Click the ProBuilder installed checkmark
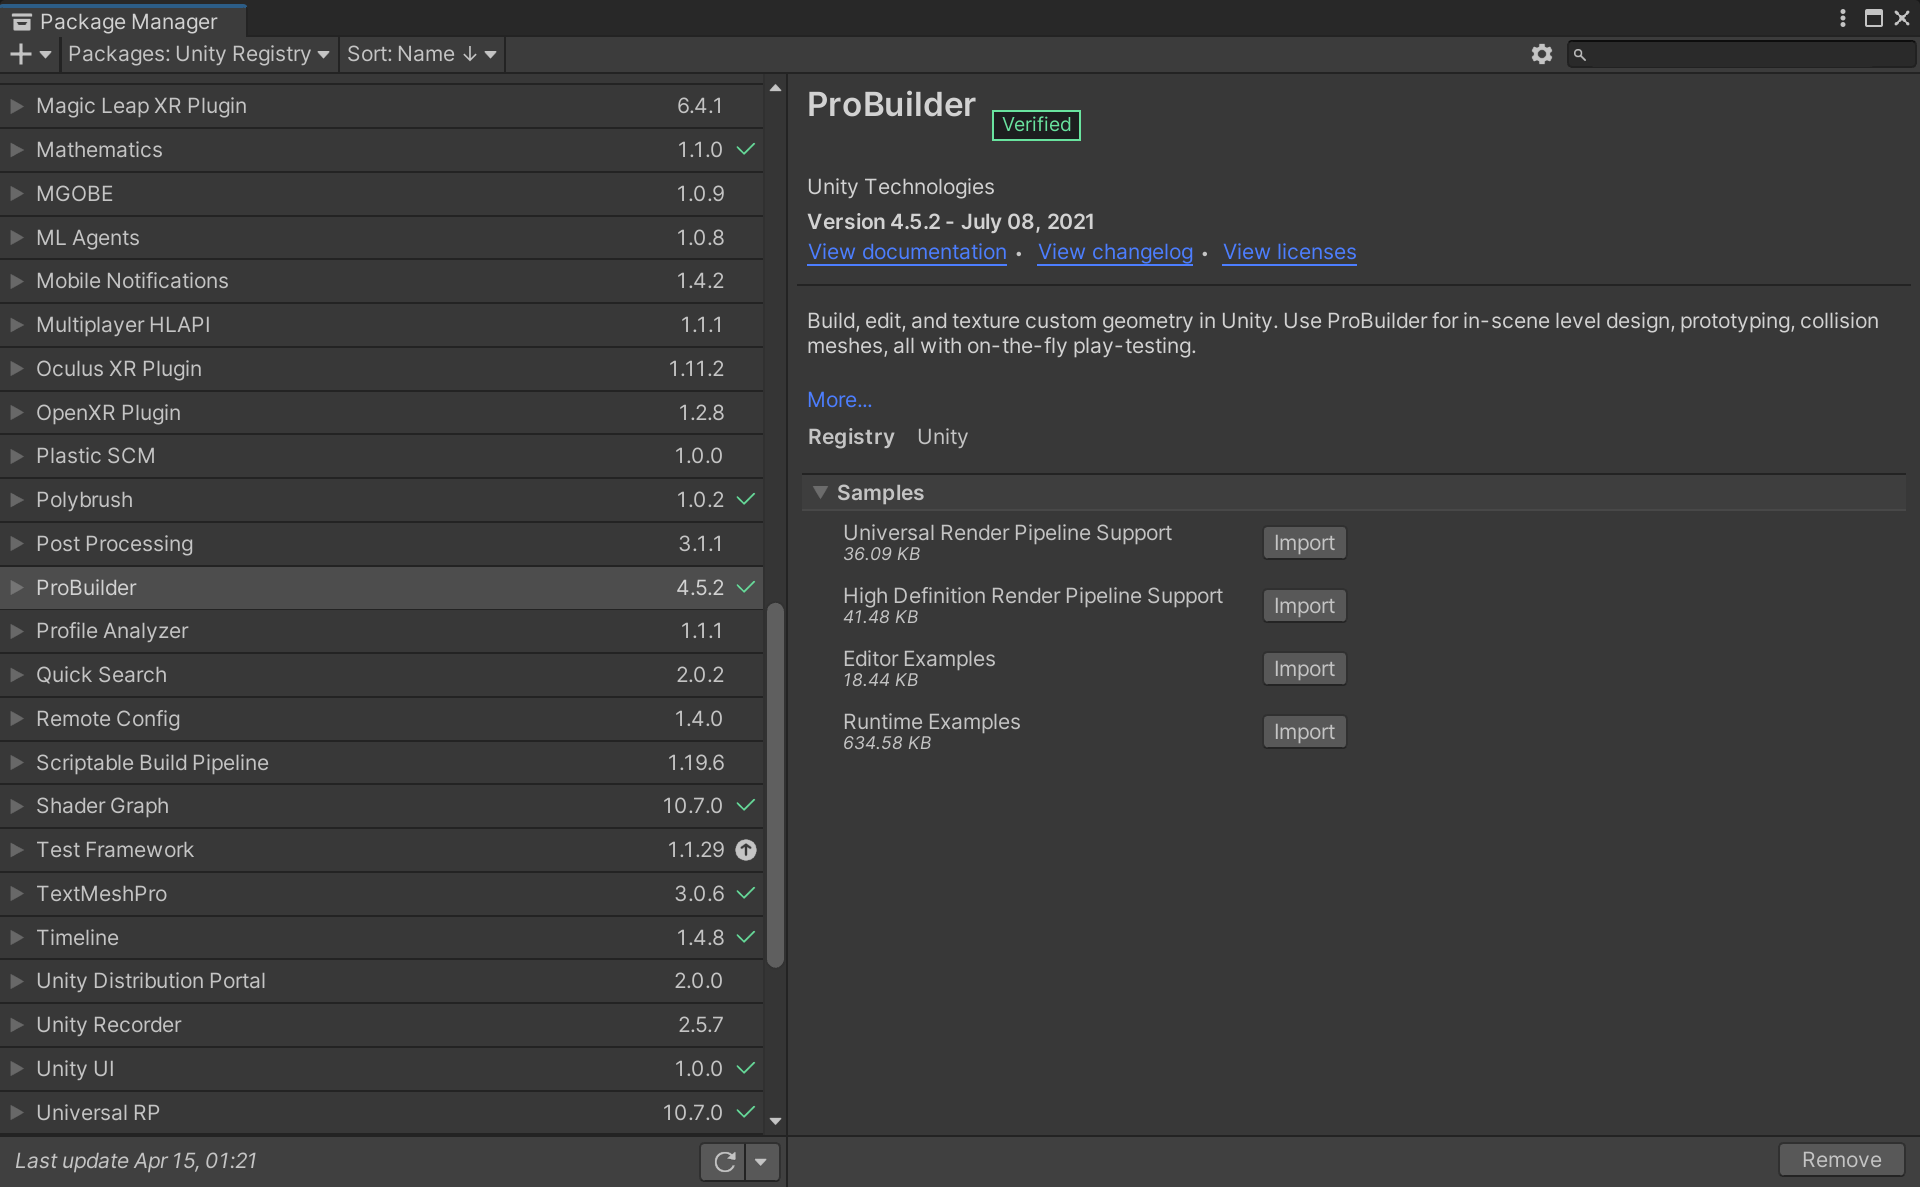The height and width of the screenshot is (1187, 1920). 746,587
